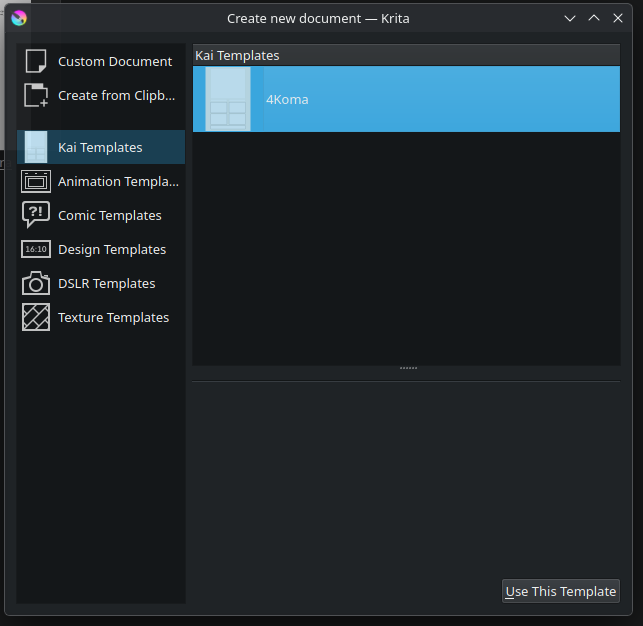Grab the splitter handle below template list
This screenshot has width=643, height=626.
[407, 368]
